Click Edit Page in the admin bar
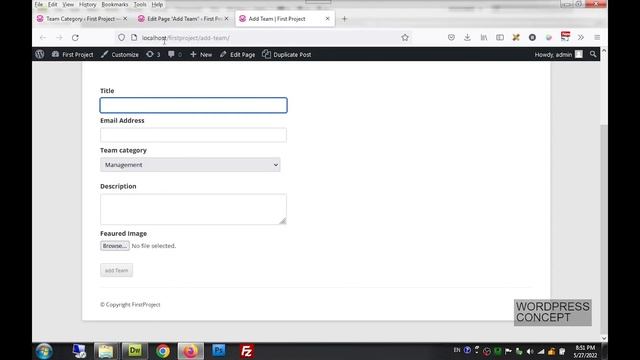The height and width of the screenshot is (360, 640). 237,54
